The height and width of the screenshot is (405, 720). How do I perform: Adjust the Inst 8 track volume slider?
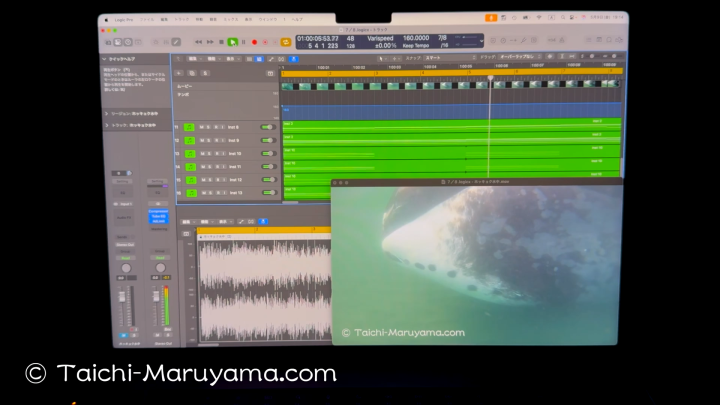[x=268, y=127]
